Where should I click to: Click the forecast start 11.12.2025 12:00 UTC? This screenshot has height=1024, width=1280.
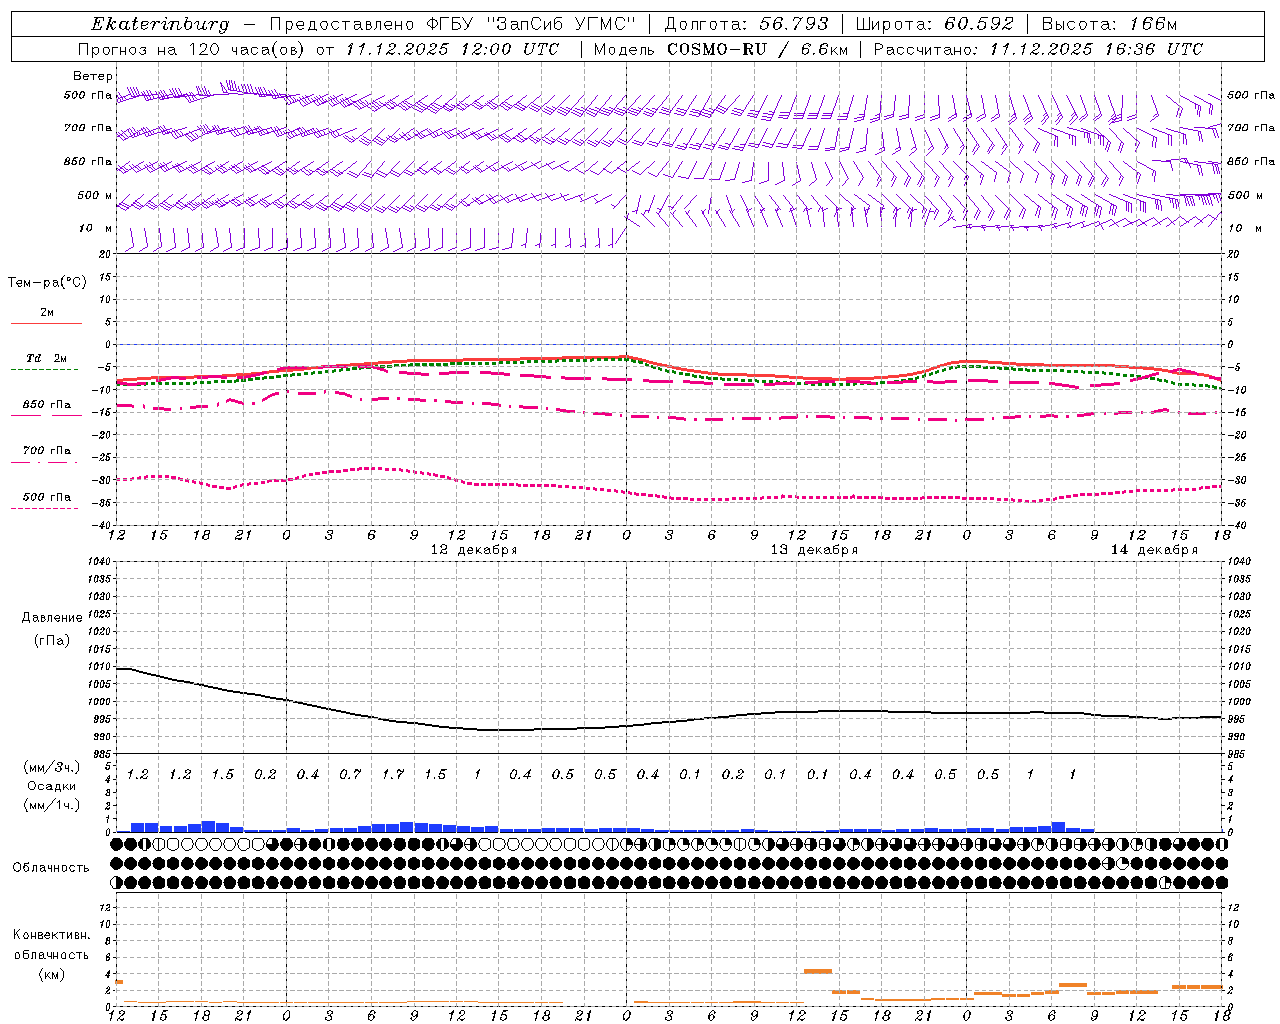(x=453, y=49)
